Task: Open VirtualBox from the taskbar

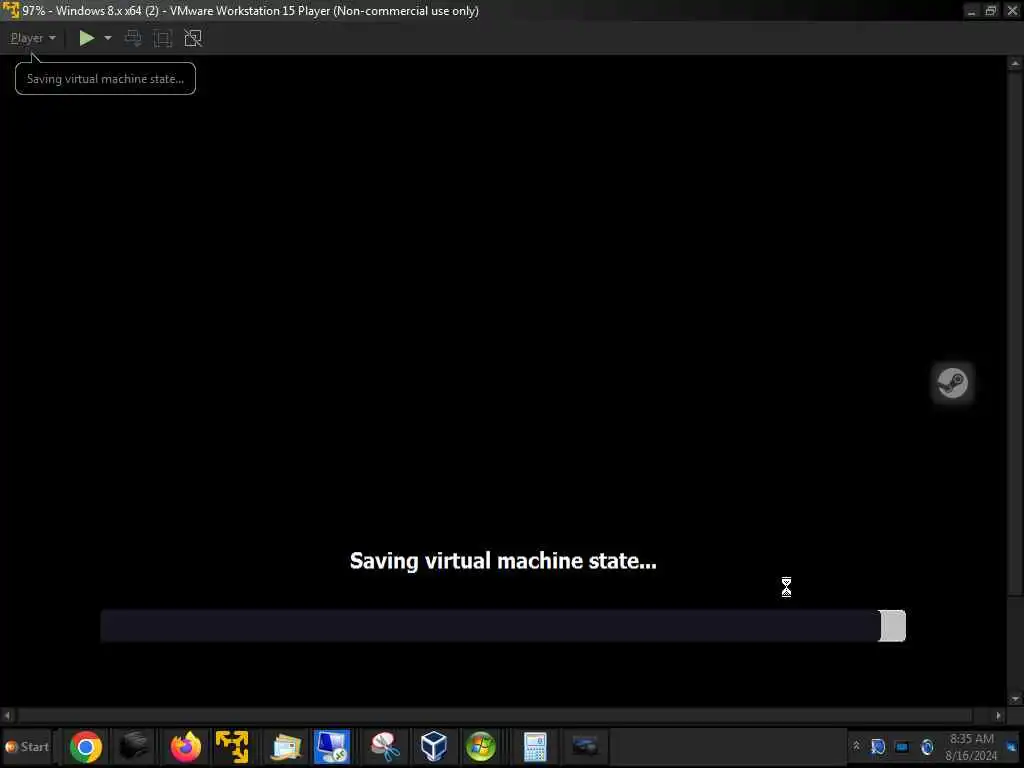Action: click(434, 746)
